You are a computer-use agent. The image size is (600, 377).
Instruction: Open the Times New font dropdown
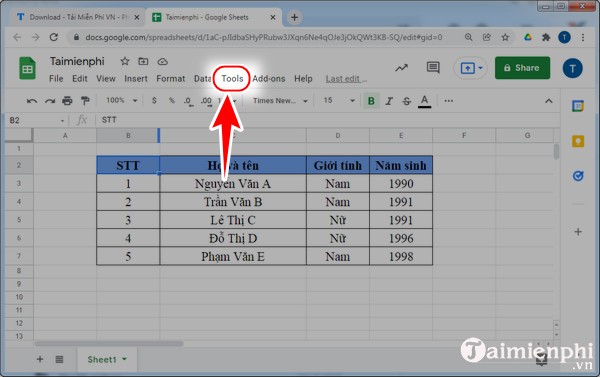click(280, 101)
